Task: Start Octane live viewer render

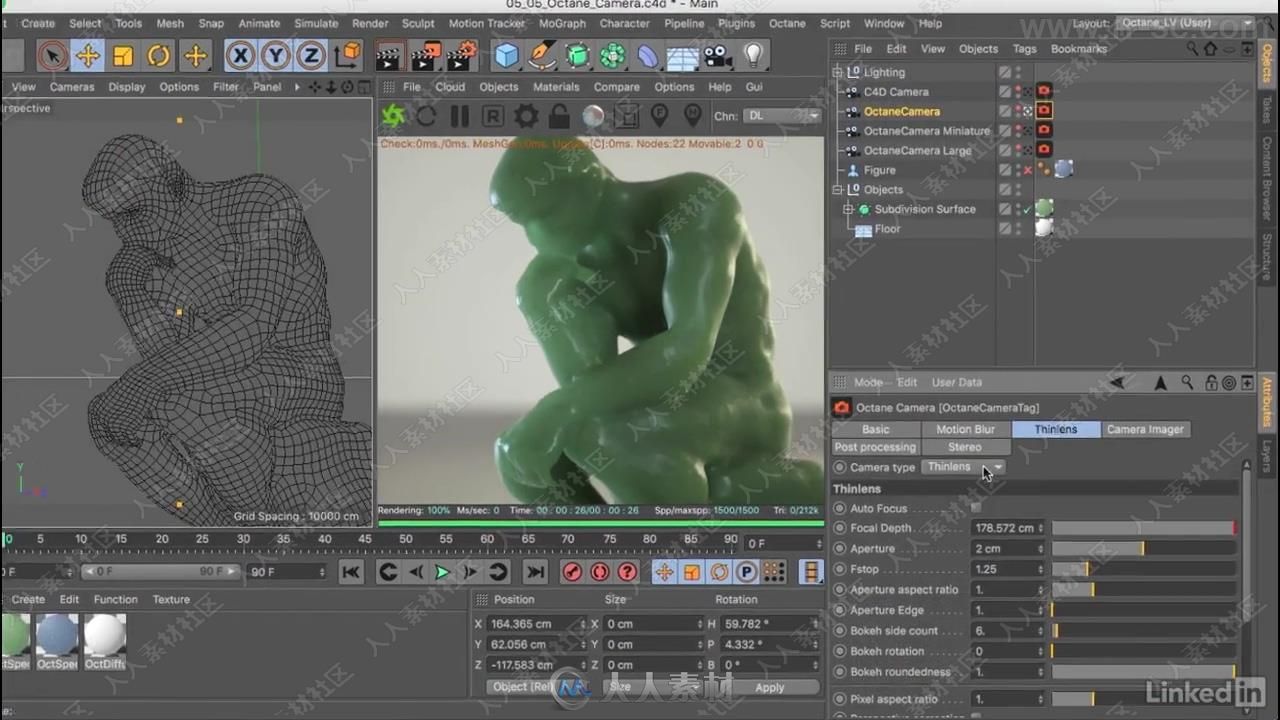Action: tap(394, 116)
